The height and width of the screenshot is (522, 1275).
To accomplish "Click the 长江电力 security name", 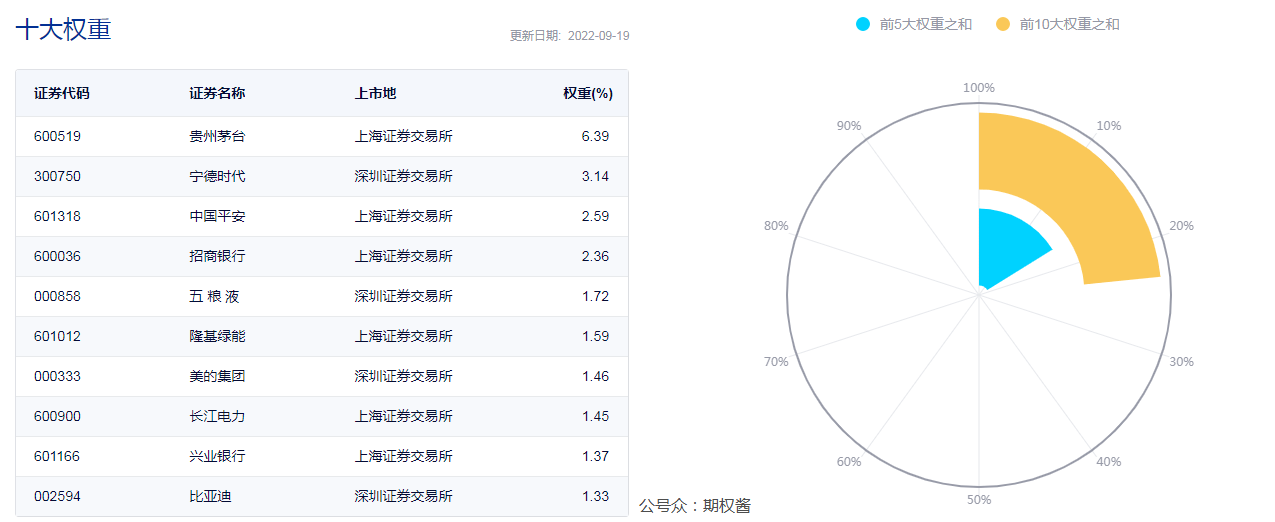I will click(x=217, y=416).
